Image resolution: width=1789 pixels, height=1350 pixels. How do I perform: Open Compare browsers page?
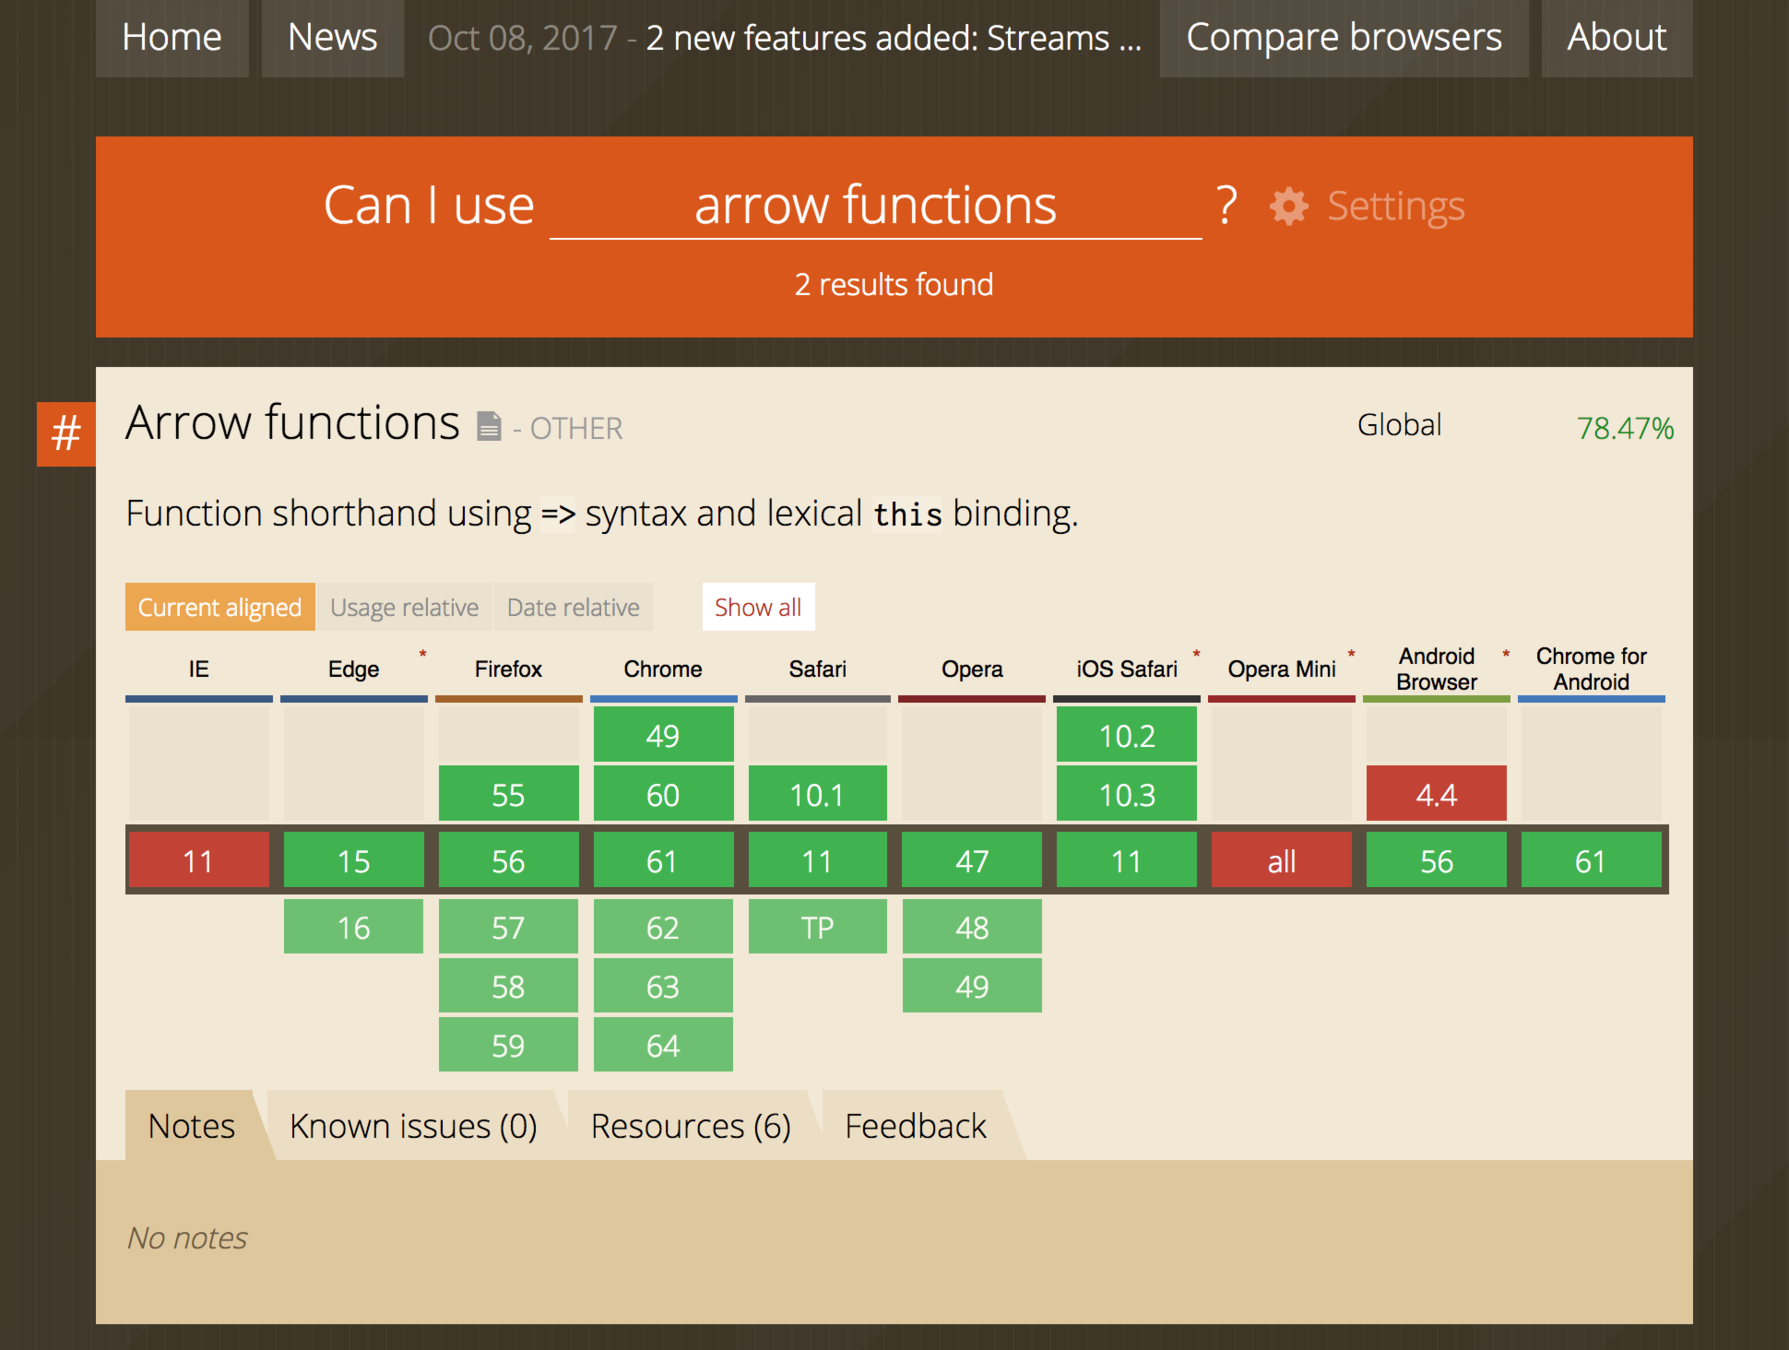pyautogui.click(x=1344, y=37)
